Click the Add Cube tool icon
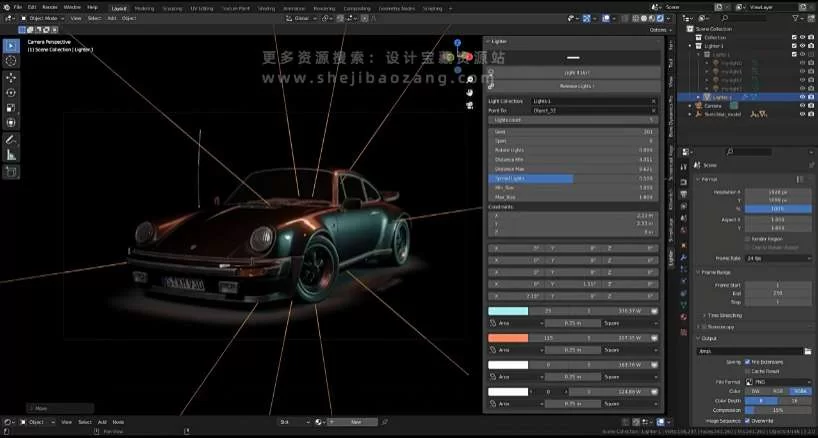The width and height of the screenshot is (818, 438). point(11,172)
